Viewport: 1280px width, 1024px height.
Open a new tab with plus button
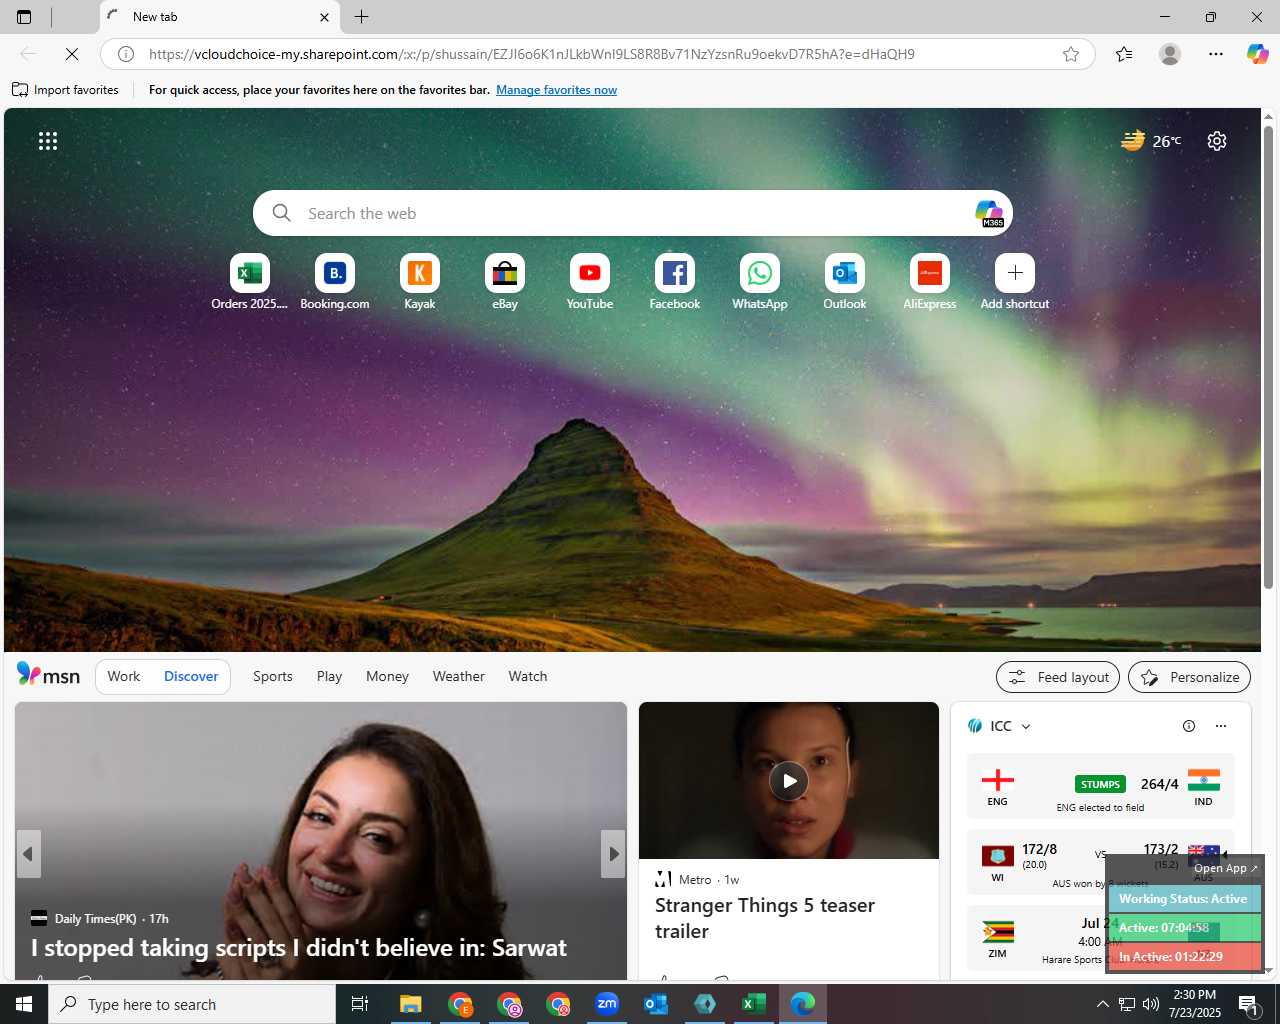click(x=362, y=17)
